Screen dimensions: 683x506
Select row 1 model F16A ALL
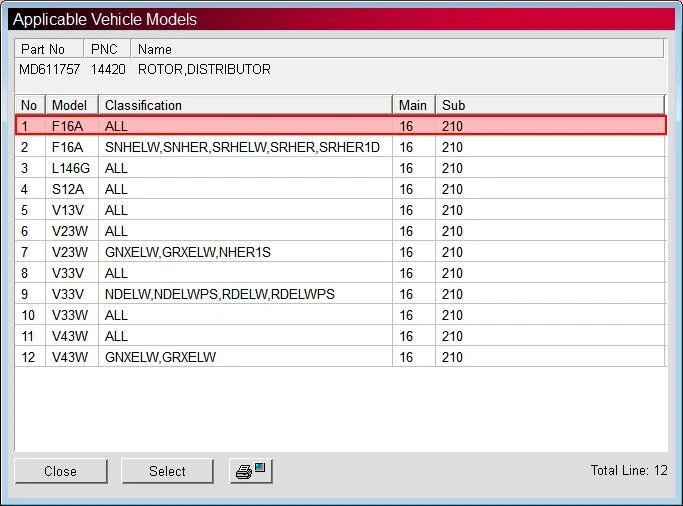click(341, 126)
